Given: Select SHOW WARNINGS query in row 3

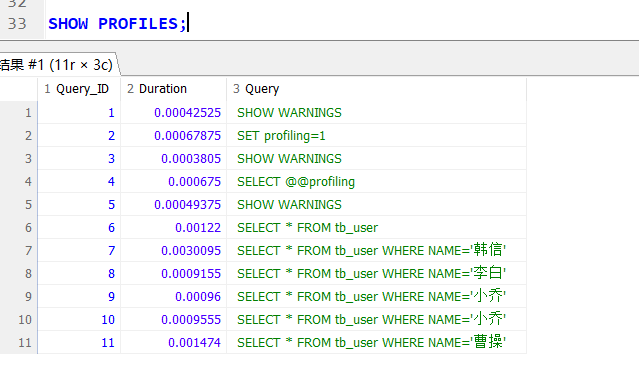Looking at the screenshot, I should tap(377, 159).
